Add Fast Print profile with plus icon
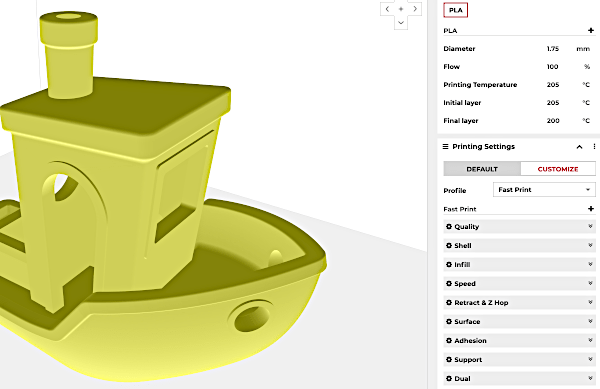Image resolution: width=600 pixels, height=389 pixels. point(590,209)
